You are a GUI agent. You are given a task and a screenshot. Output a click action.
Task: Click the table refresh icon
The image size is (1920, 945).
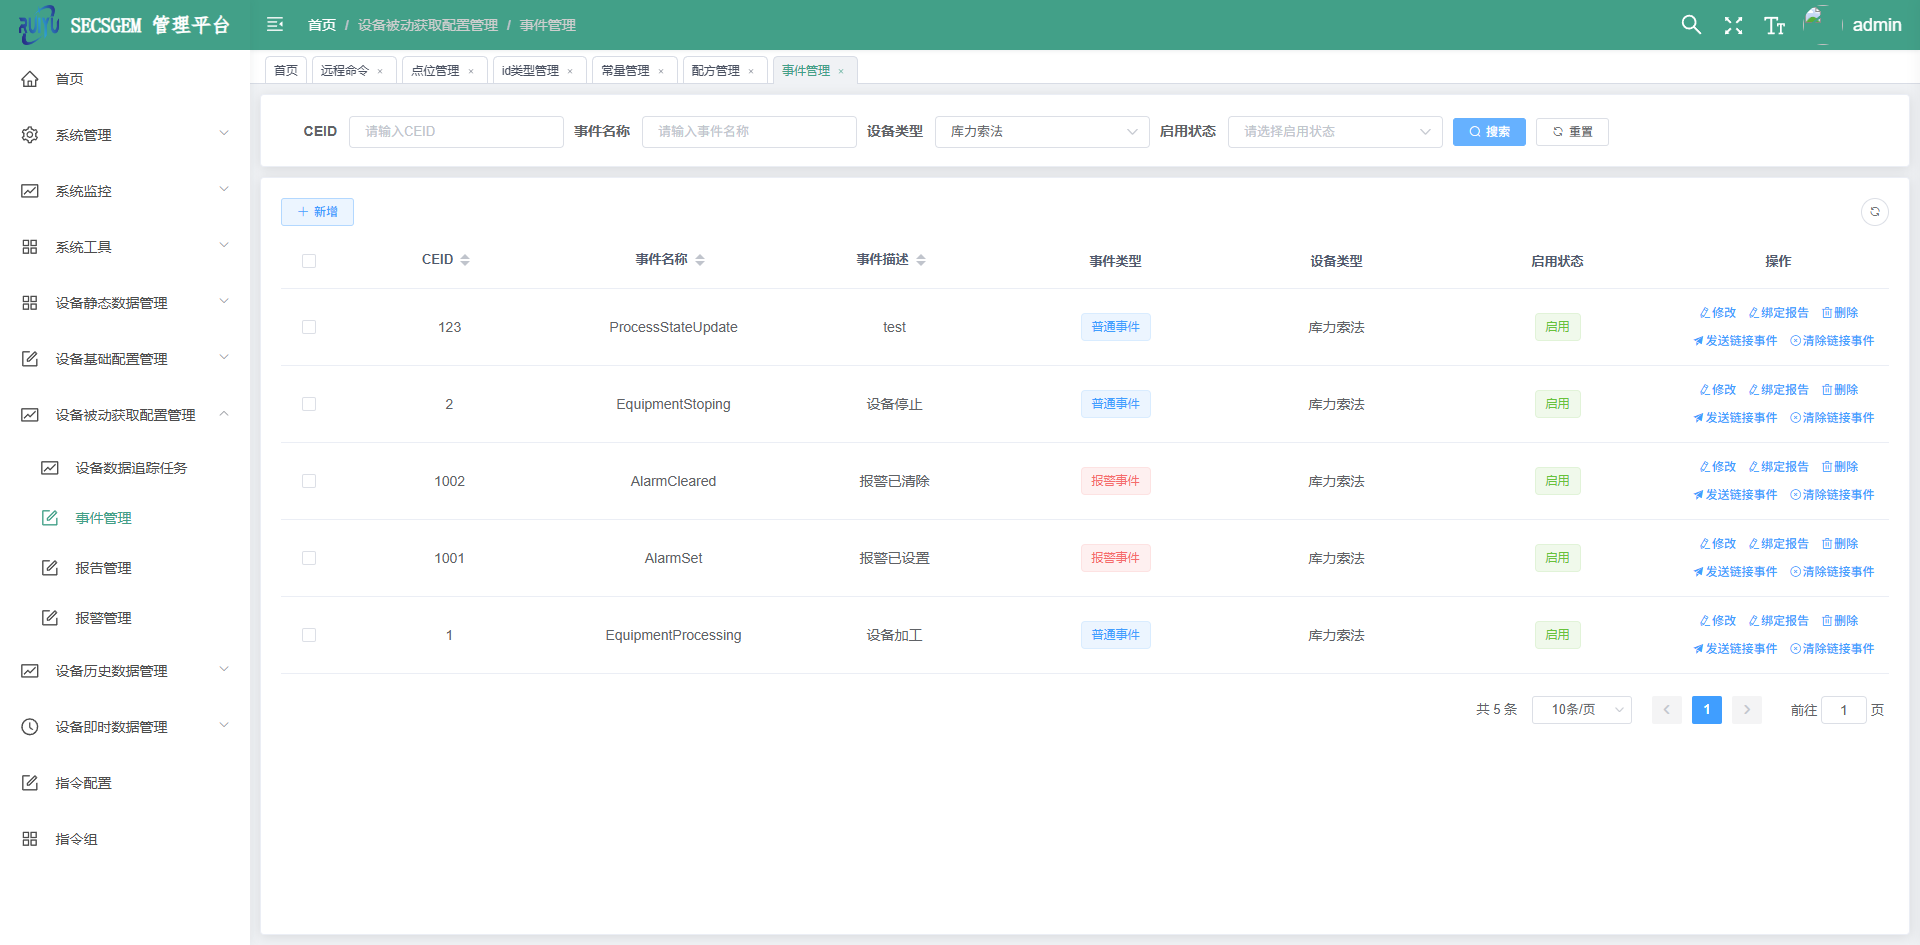pyautogui.click(x=1874, y=212)
